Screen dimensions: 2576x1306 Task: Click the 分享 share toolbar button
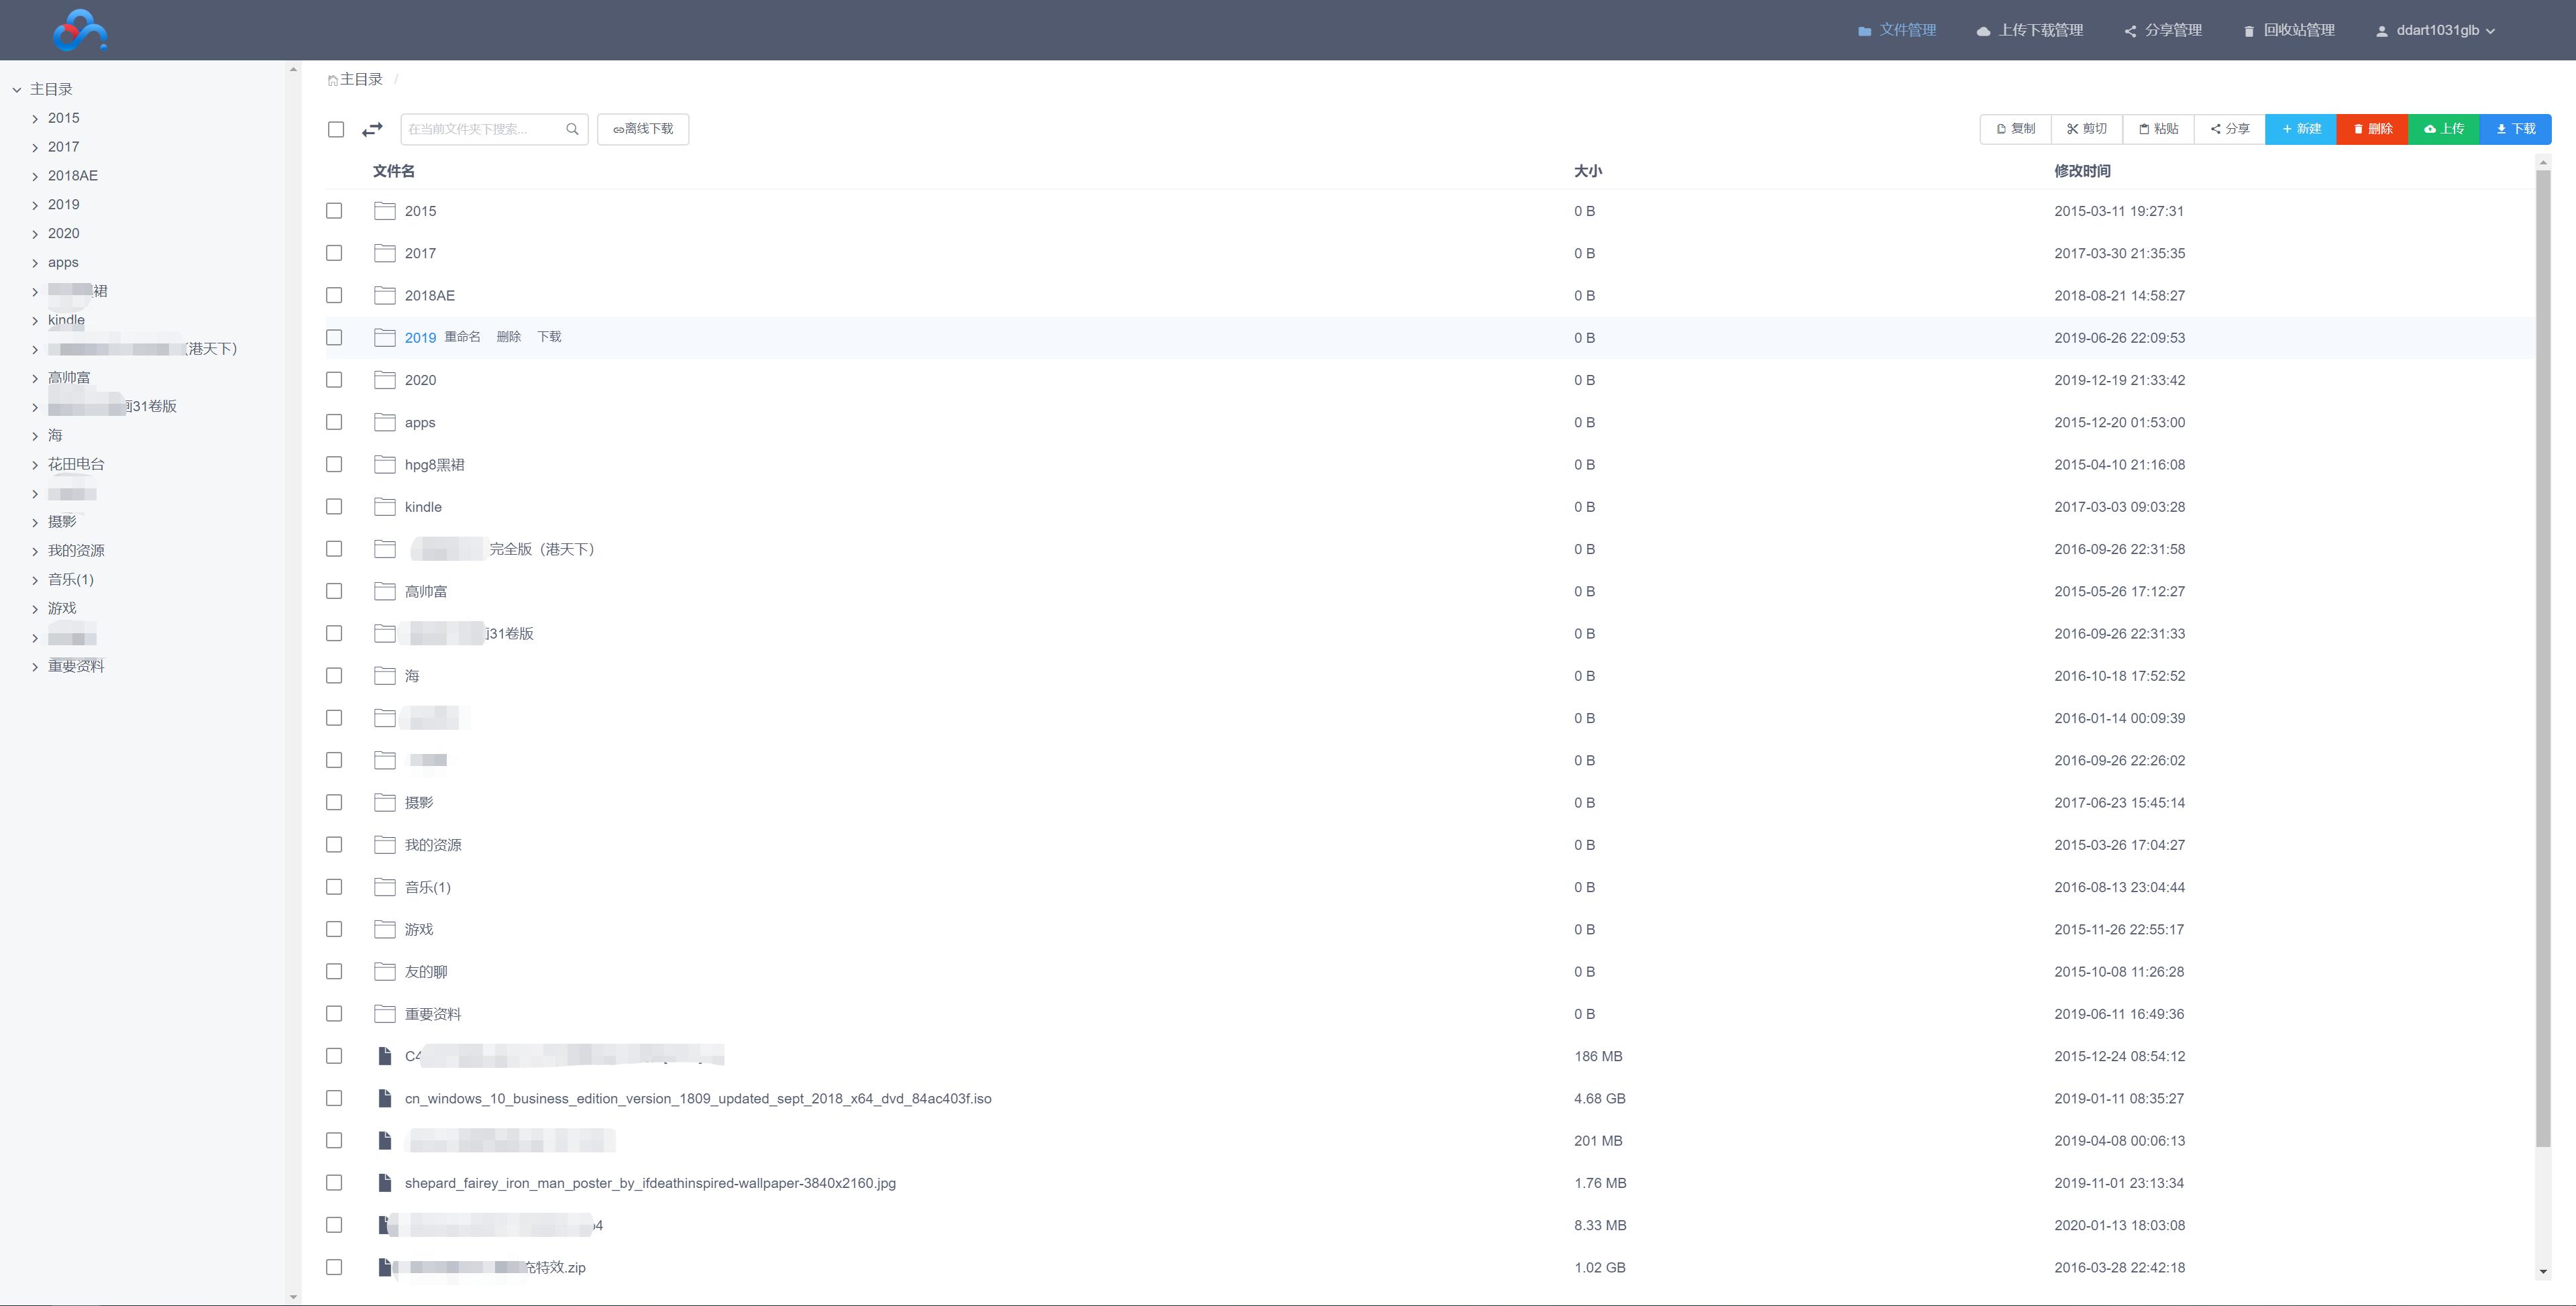click(x=2229, y=129)
